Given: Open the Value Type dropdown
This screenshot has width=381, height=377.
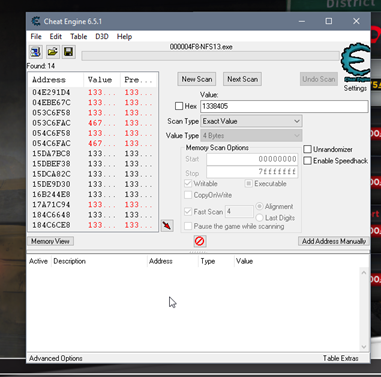Looking at the screenshot, I should 251,136.
